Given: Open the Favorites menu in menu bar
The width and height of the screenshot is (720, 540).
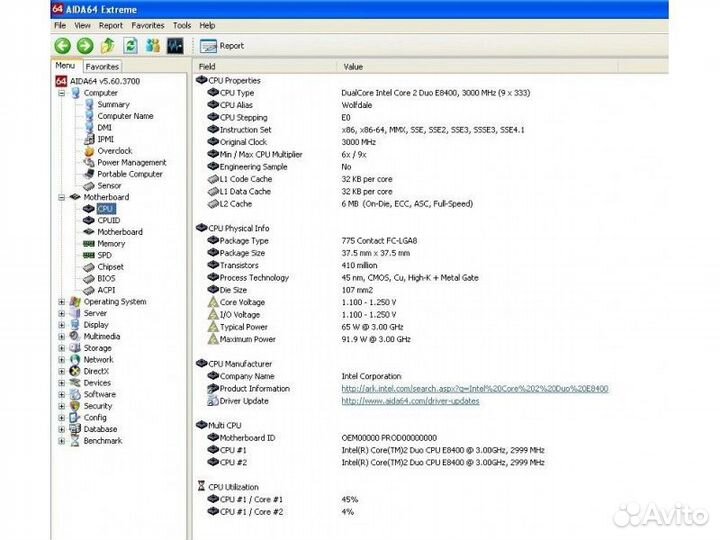Looking at the screenshot, I should click(148, 26).
